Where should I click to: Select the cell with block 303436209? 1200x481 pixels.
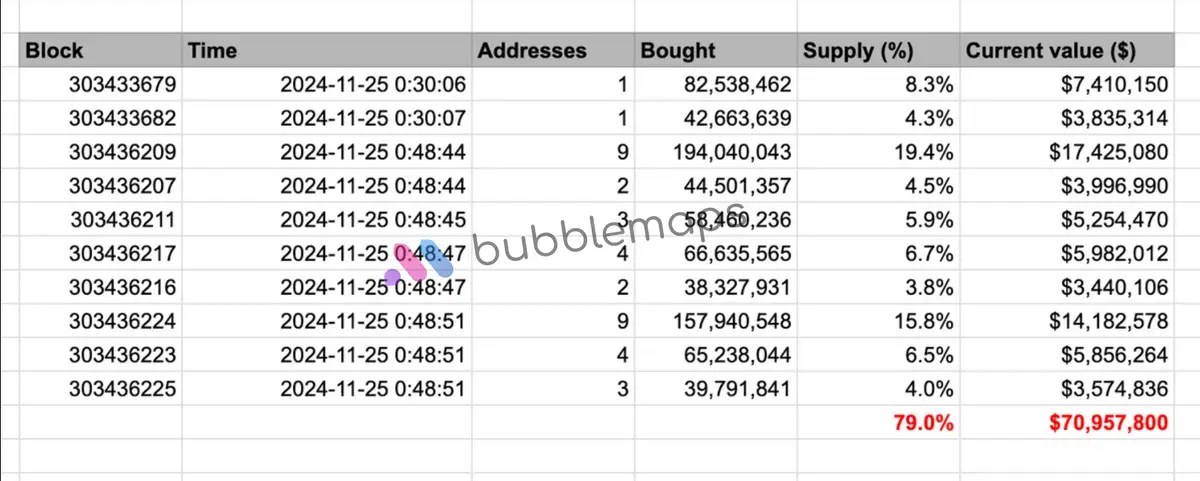click(122, 152)
